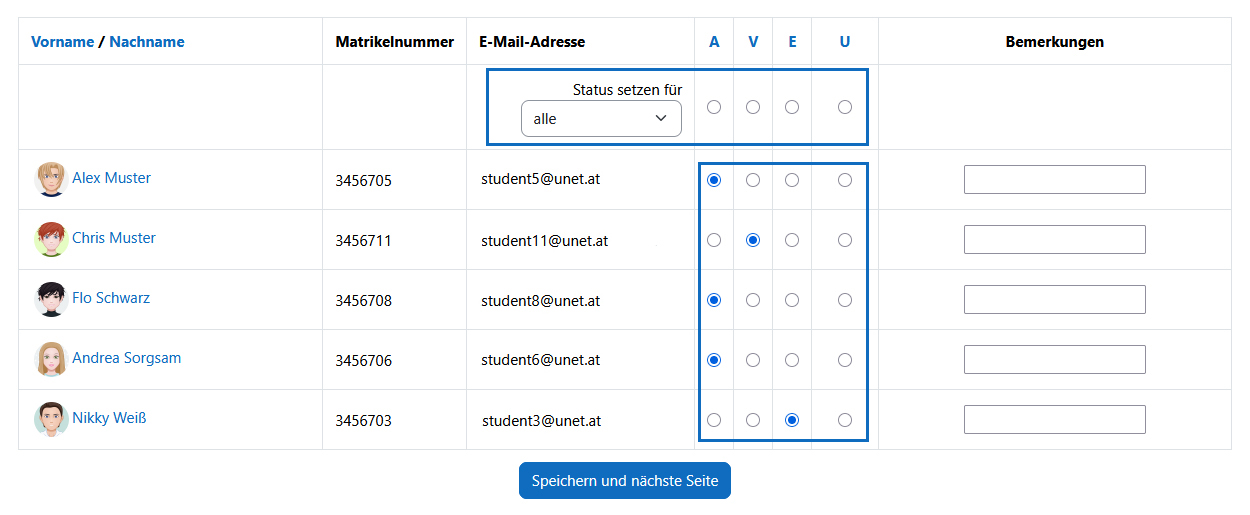Focus Bemerkungen field for Nikky Weiß
The height and width of the screenshot is (515, 1250).
(1055, 420)
